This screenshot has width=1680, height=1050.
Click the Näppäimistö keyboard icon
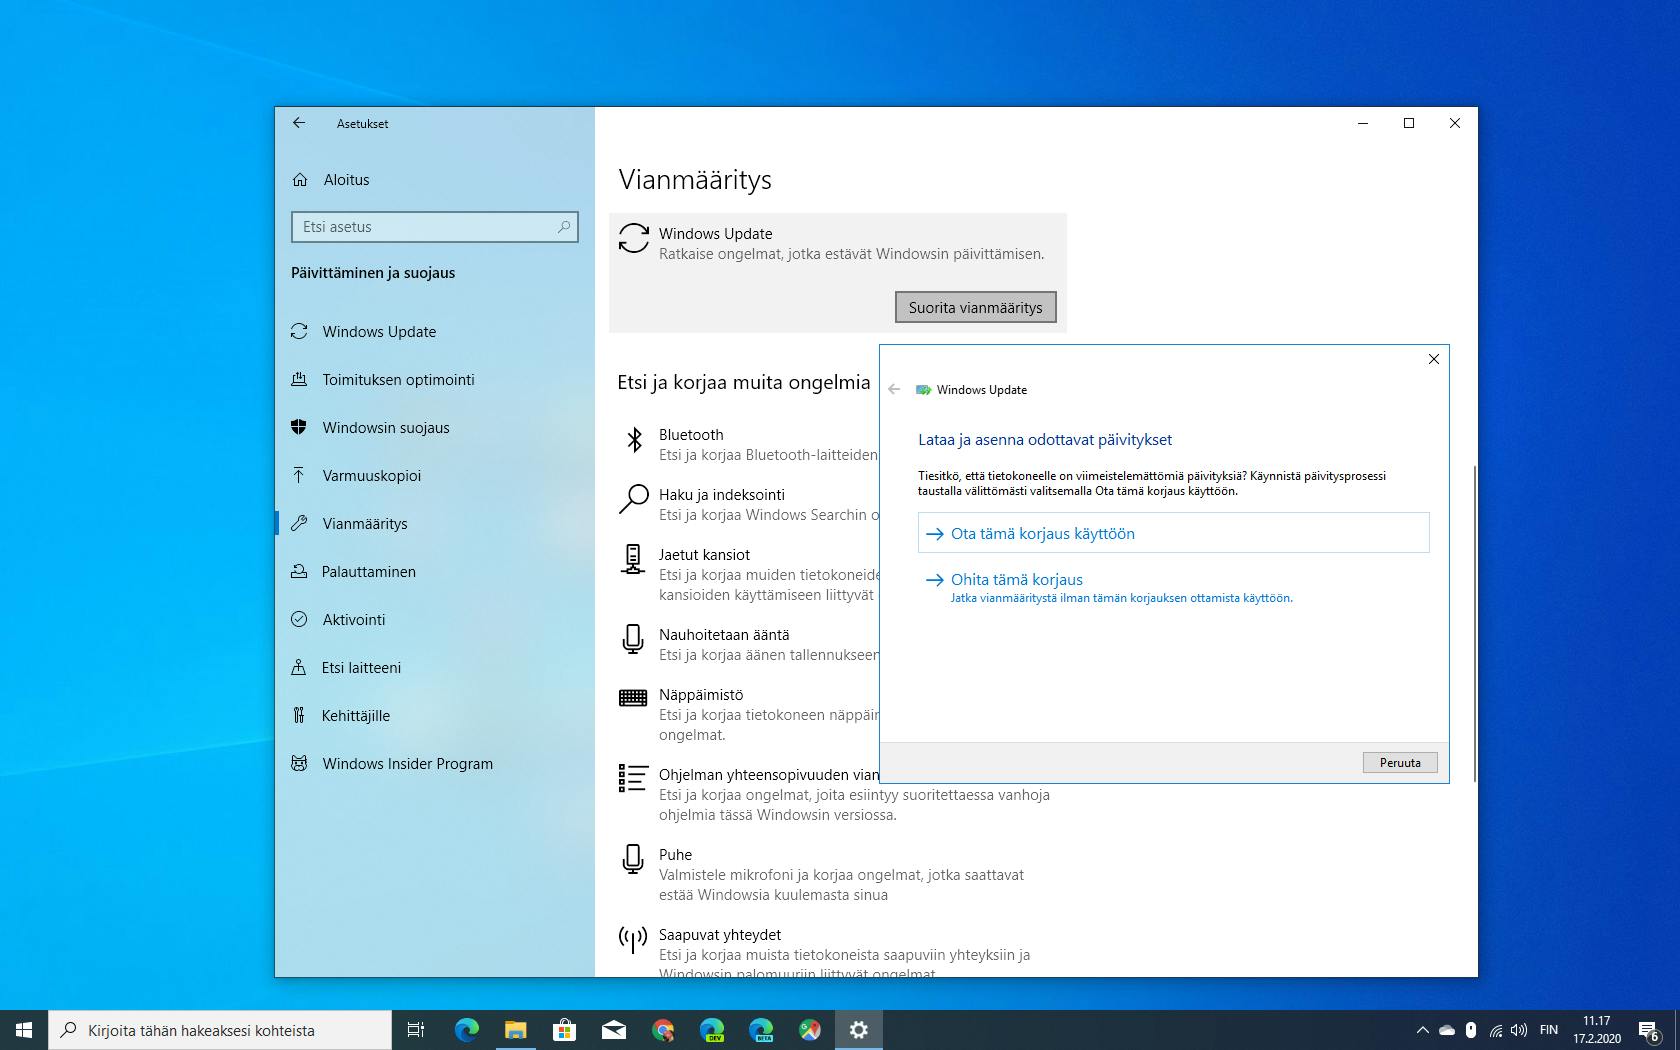pyautogui.click(x=632, y=698)
